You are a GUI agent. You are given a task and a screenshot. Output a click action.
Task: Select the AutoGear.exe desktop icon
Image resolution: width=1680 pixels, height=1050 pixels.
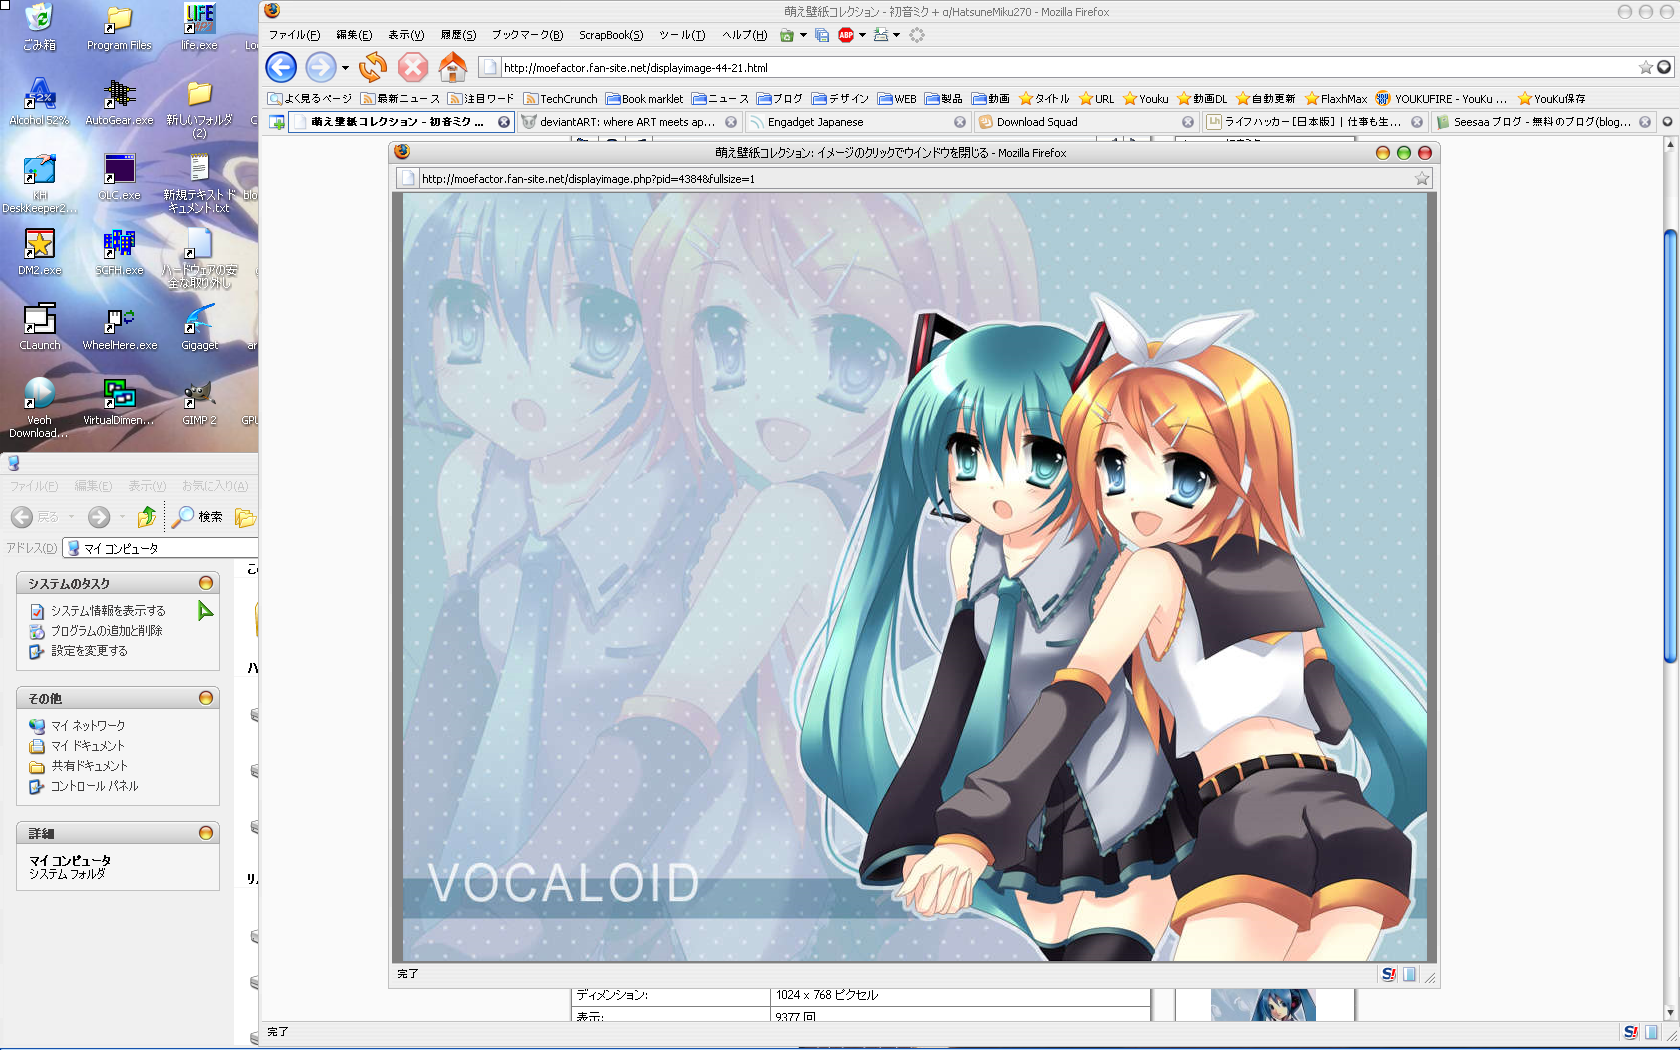(x=119, y=102)
